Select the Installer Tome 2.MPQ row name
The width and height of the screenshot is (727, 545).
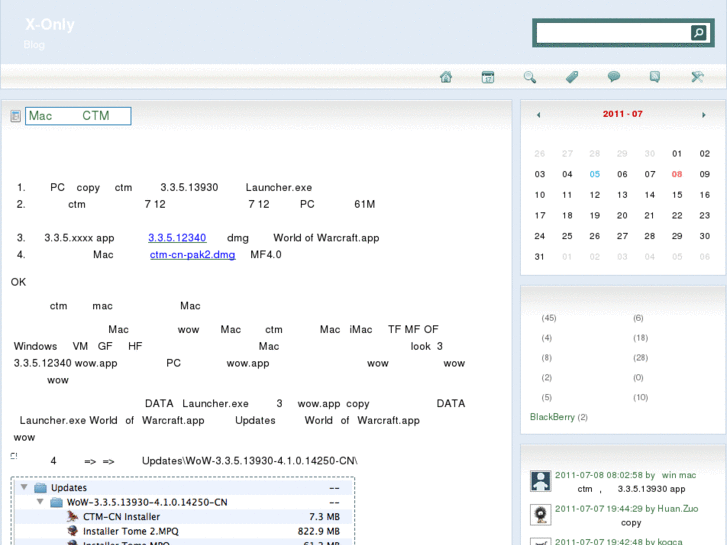click(131, 531)
